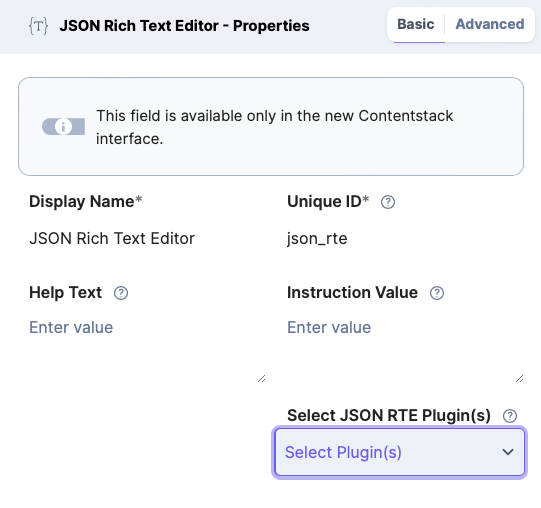Open the Select JSON RTE Plugin(s) help icon
Image resolution: width=541 pixels, height=508 pixels.
coord(510,416)
